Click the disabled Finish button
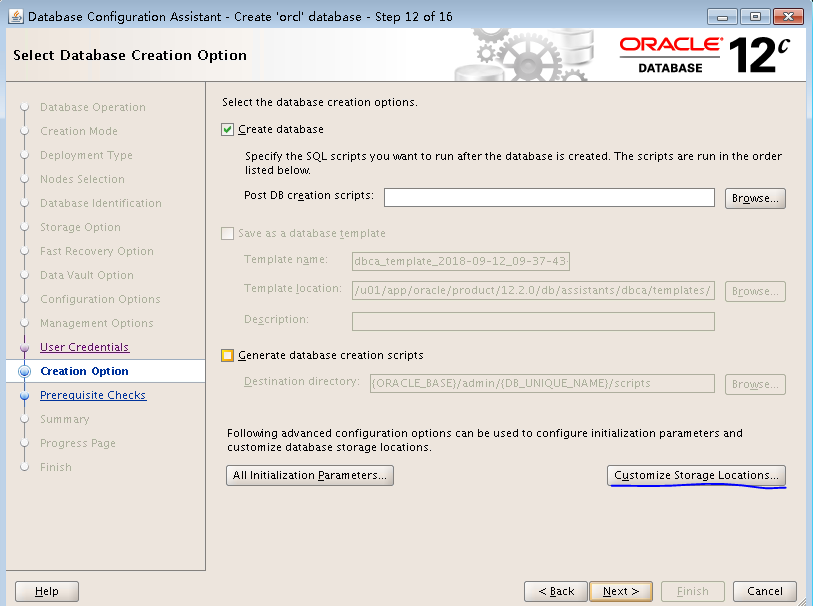813x606 pixels. tap(693, 591)
